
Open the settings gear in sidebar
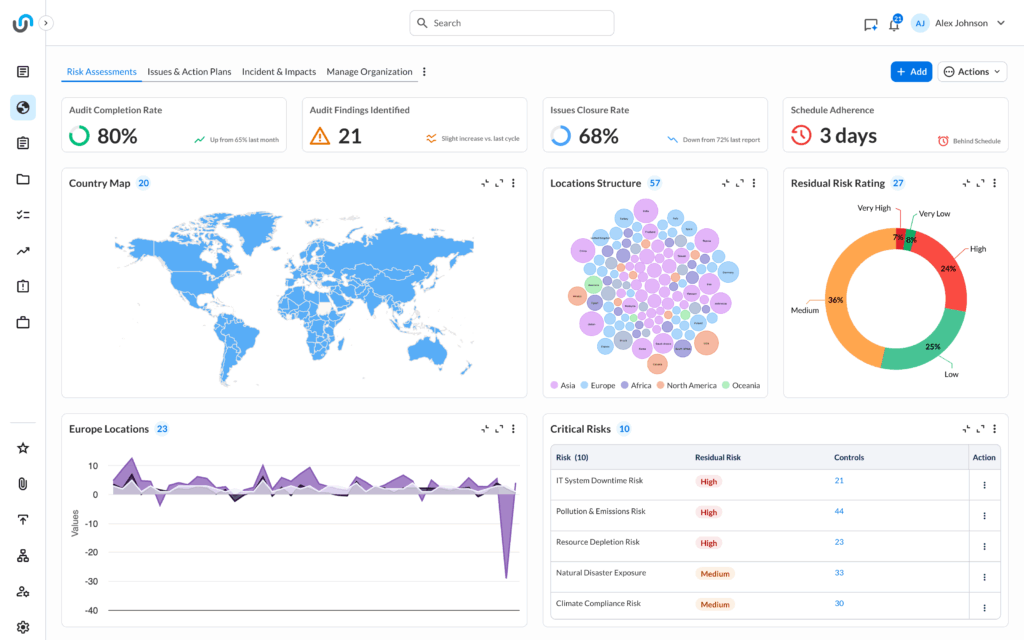click(23, 627)
